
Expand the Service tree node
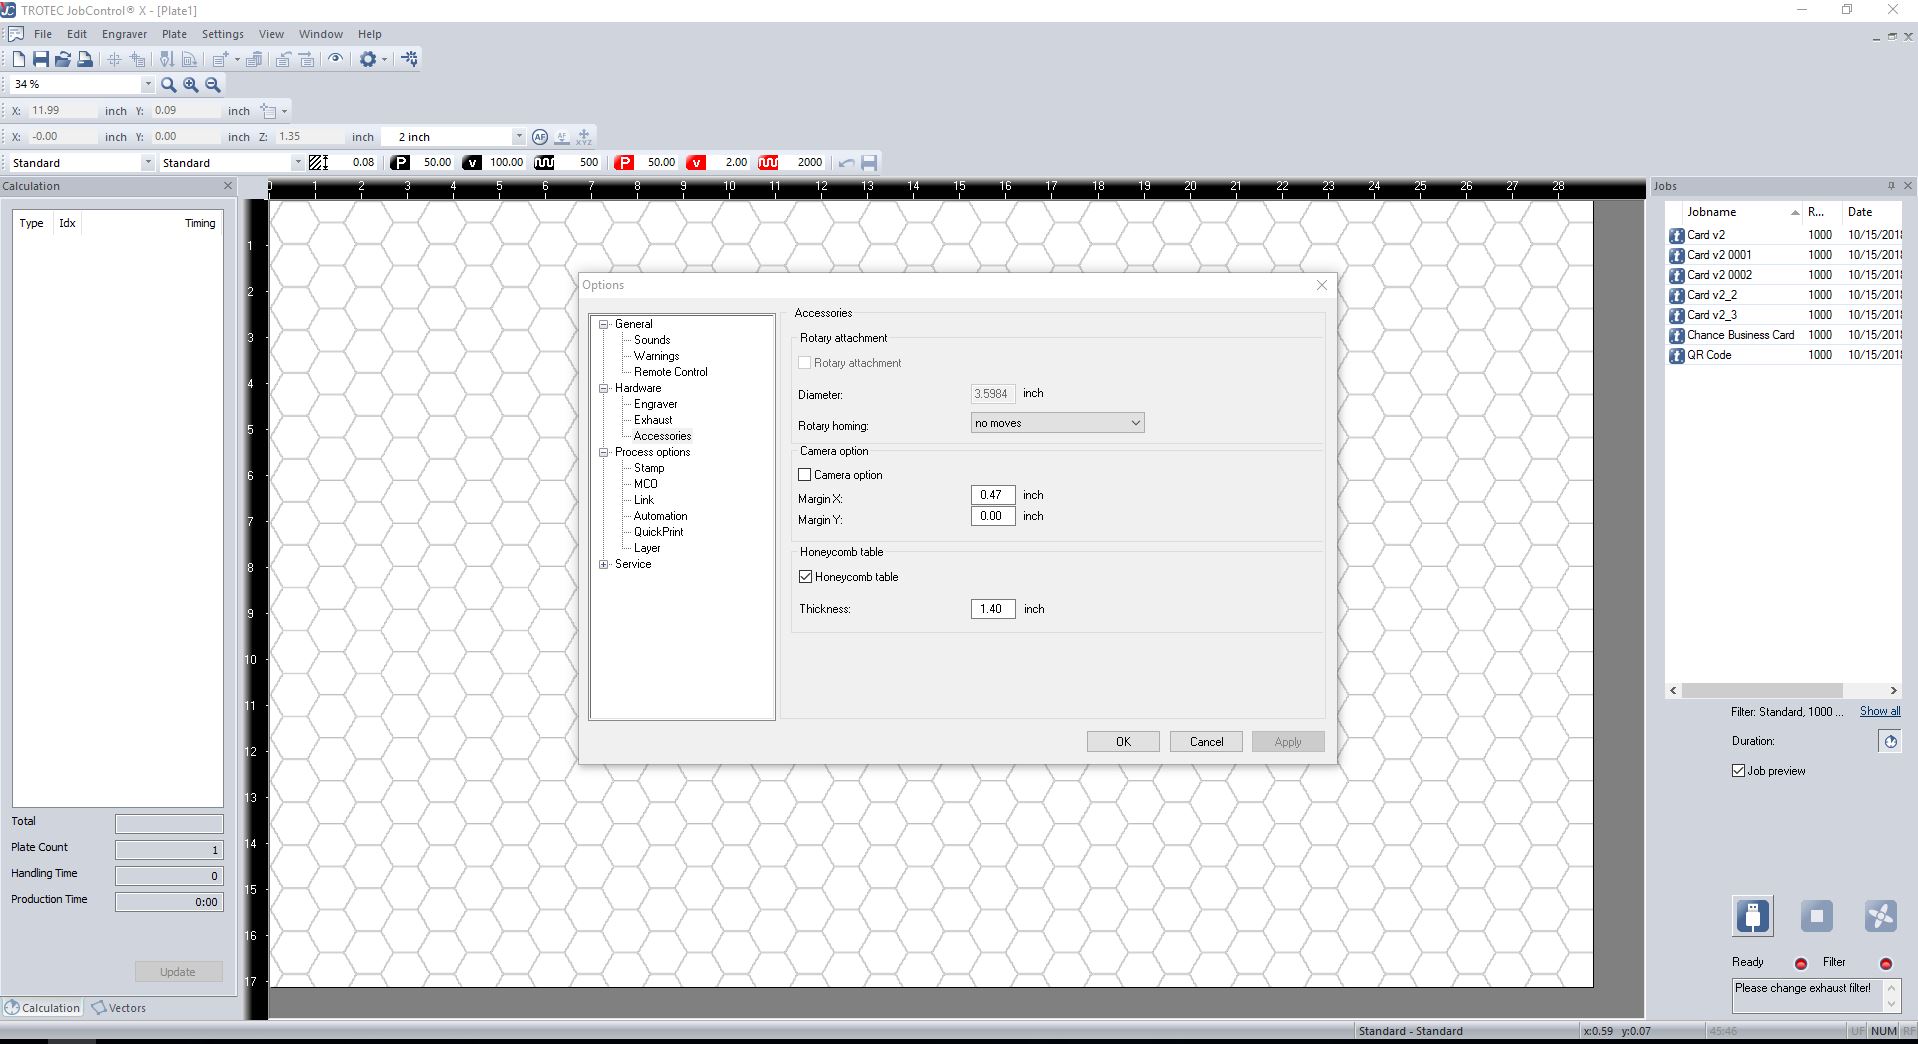coord(604,564)
